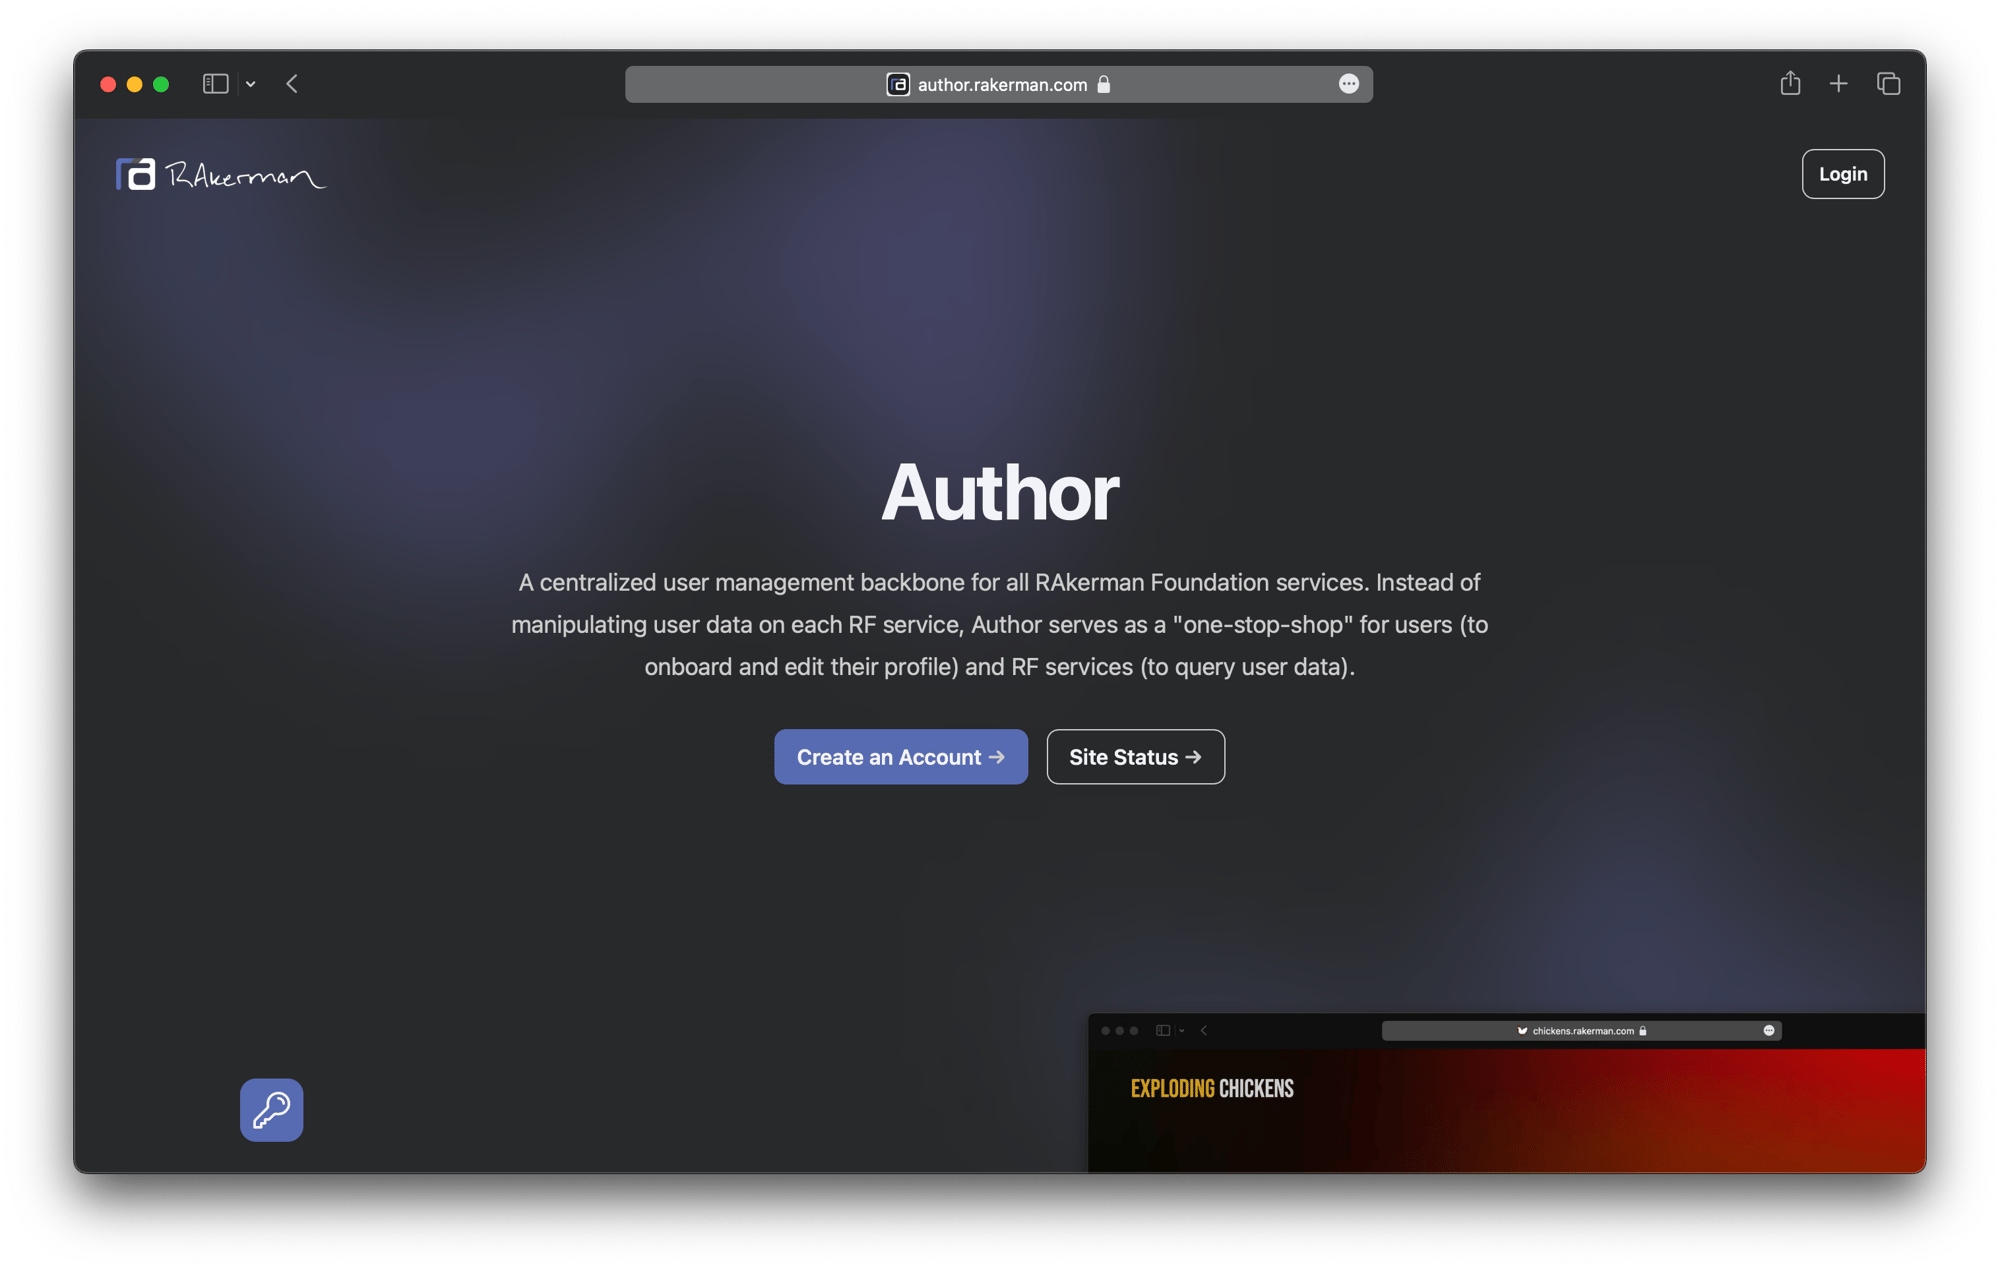Expand the sidebar options chevron

250,84
